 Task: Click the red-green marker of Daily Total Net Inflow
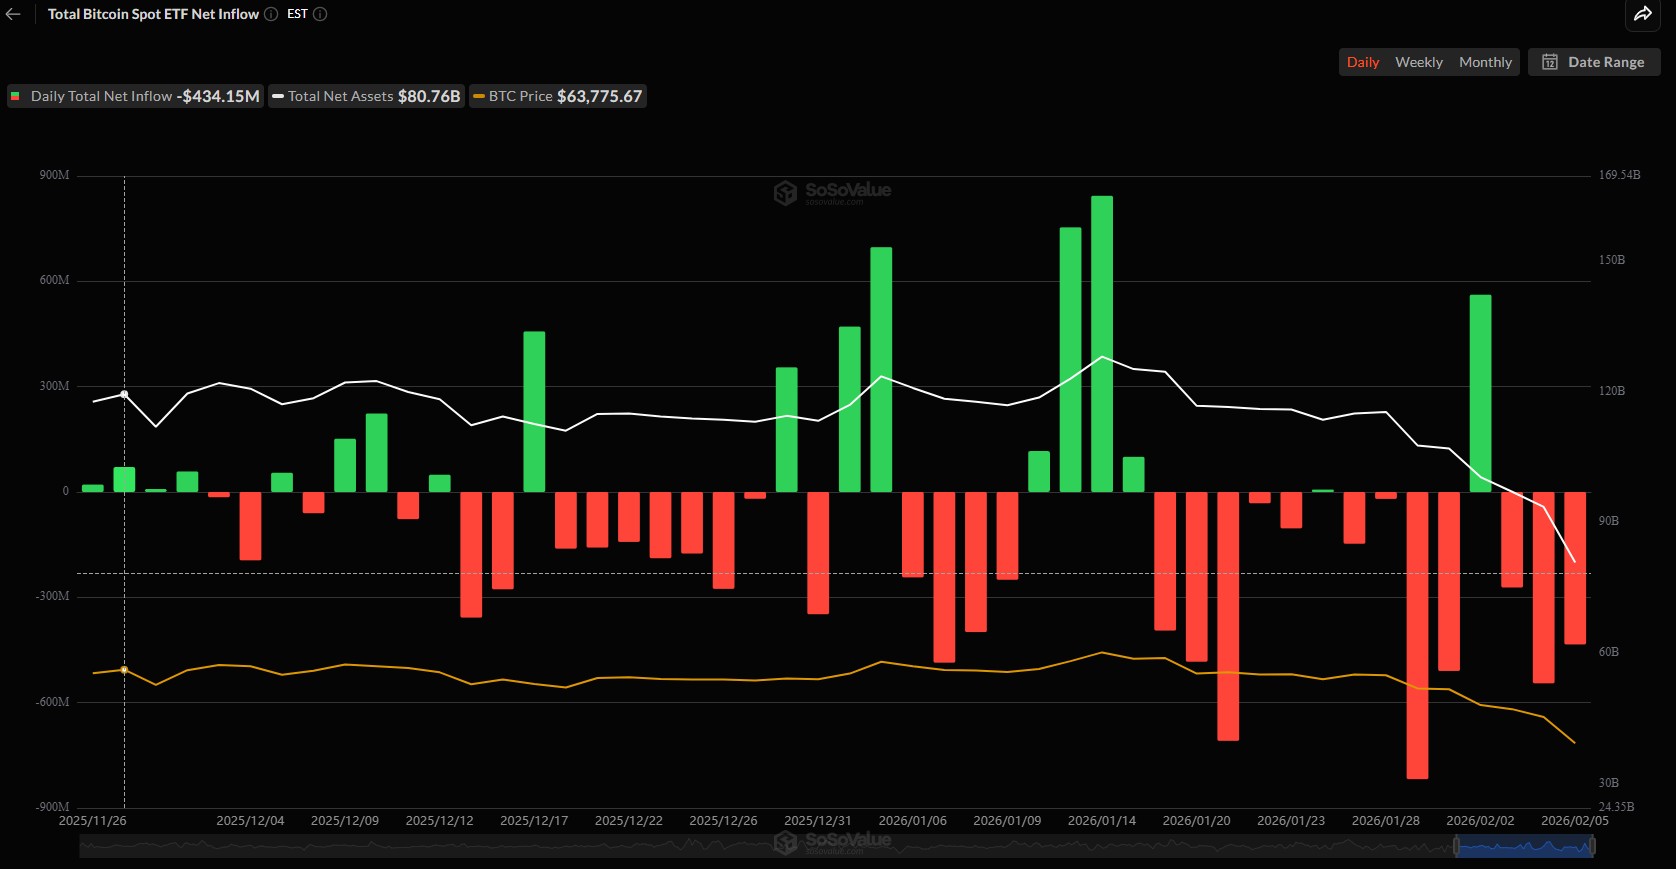[16, 96]
